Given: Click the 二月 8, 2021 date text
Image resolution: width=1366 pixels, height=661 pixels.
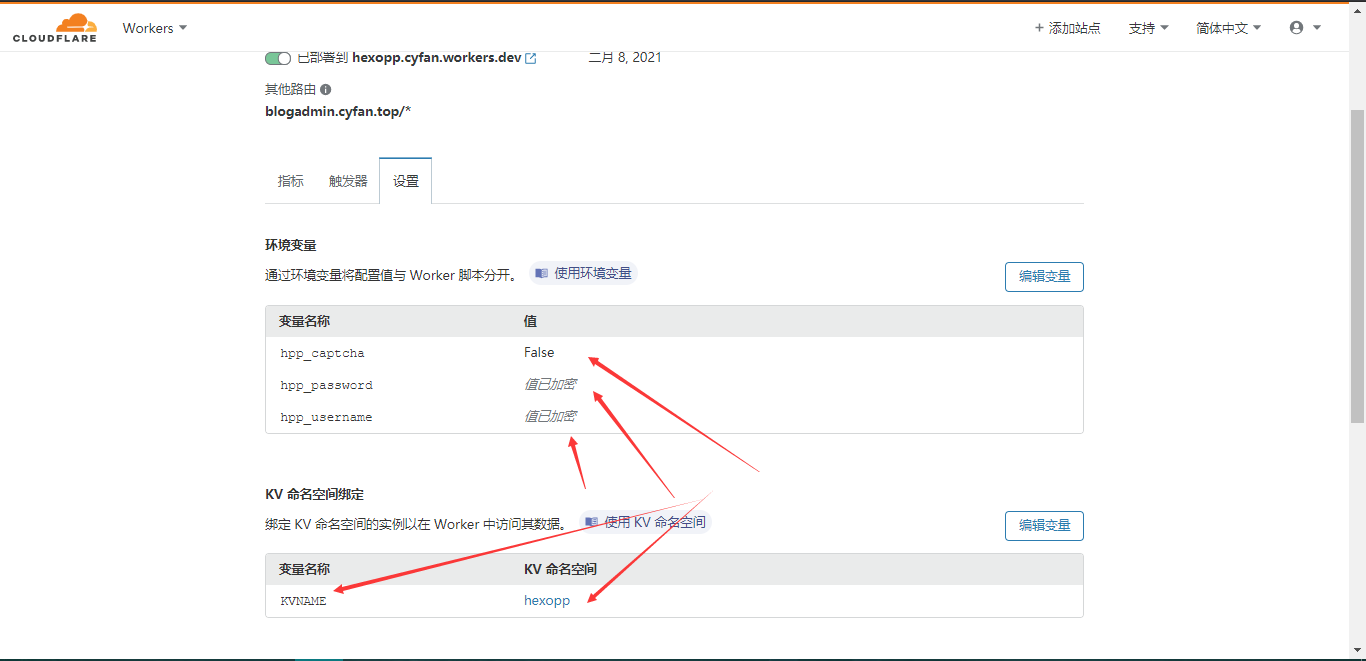Looking at the screenshot, I should 625,58.
